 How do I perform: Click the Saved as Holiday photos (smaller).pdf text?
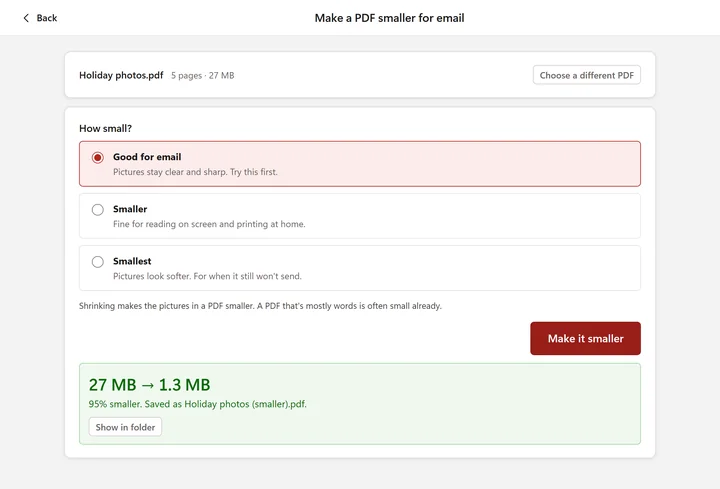click(225, 404)
